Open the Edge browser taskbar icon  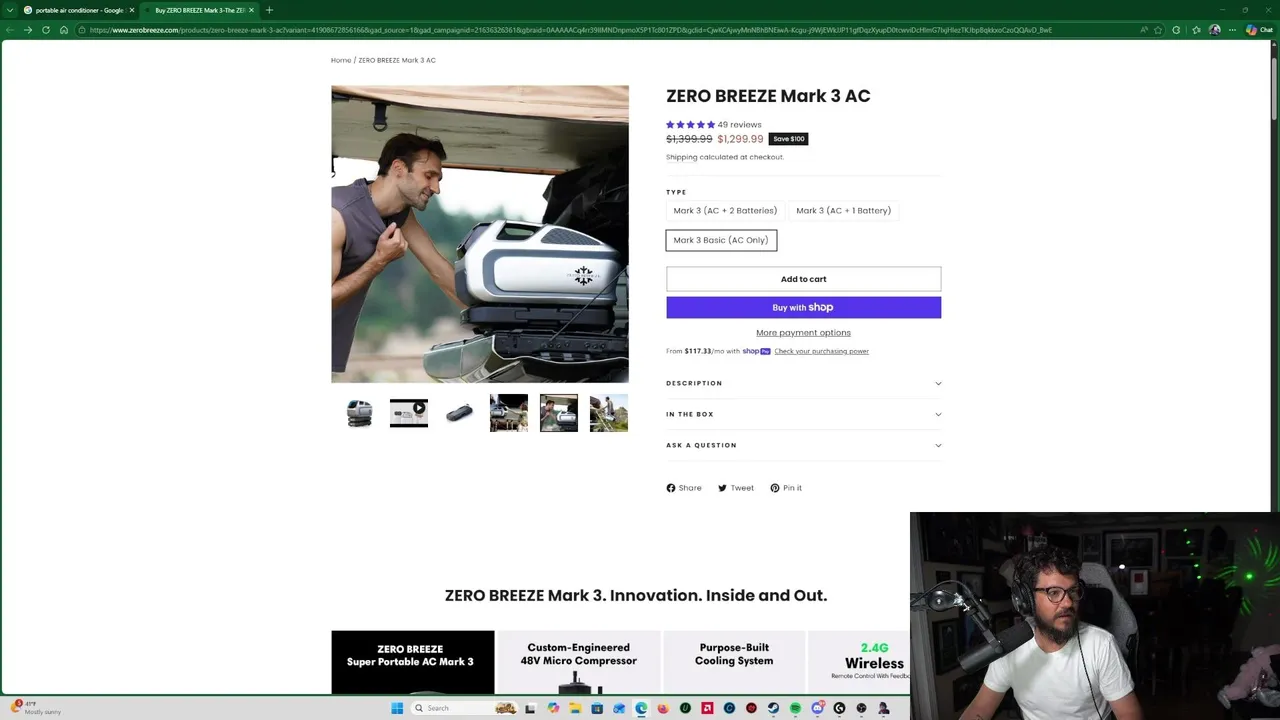pyautogui.click(x=641, y=708)
